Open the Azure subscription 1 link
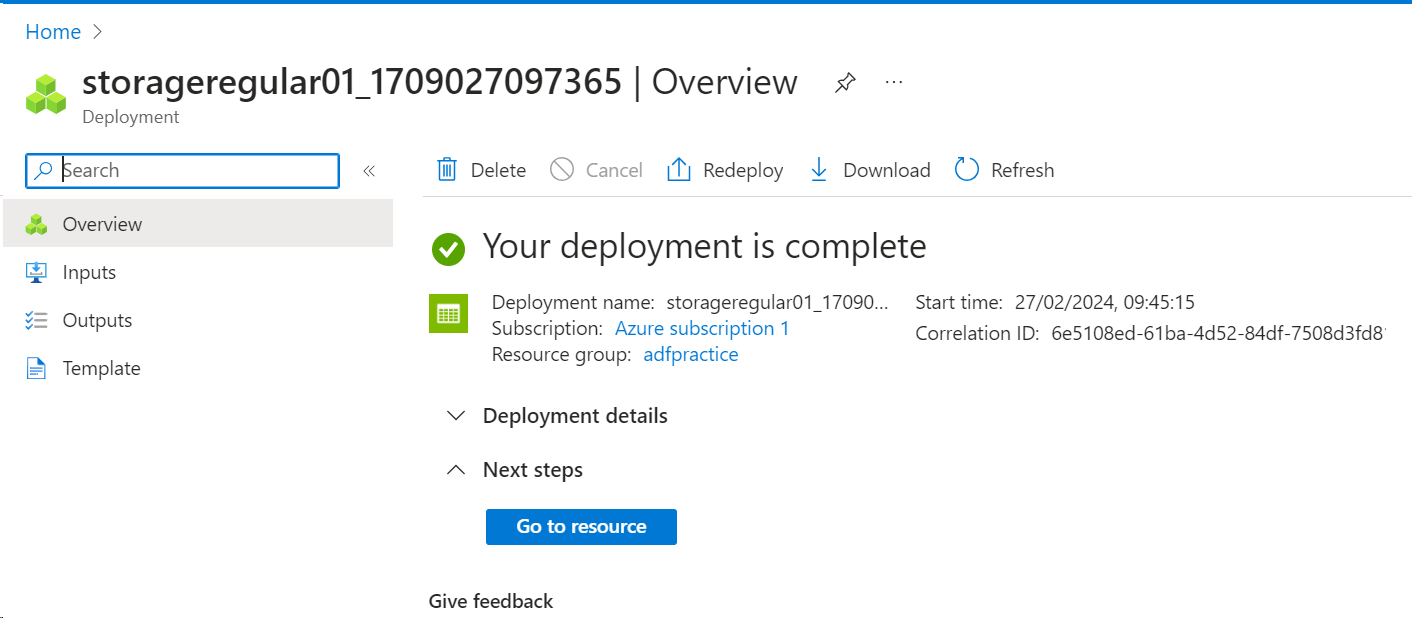Viewport: 1412px width, 618px height. tap(702, 328)
